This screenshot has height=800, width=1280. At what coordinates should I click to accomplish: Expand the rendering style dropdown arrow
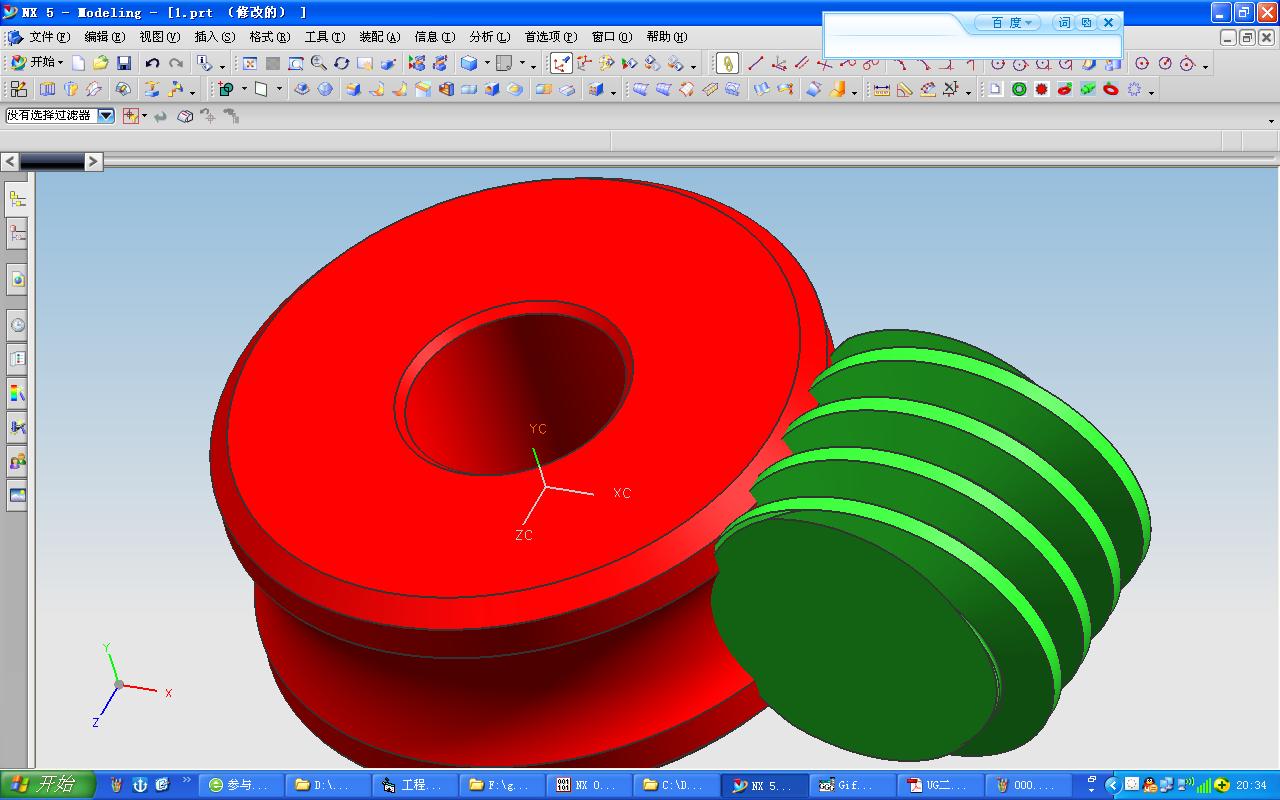click(x=487, y=63)
